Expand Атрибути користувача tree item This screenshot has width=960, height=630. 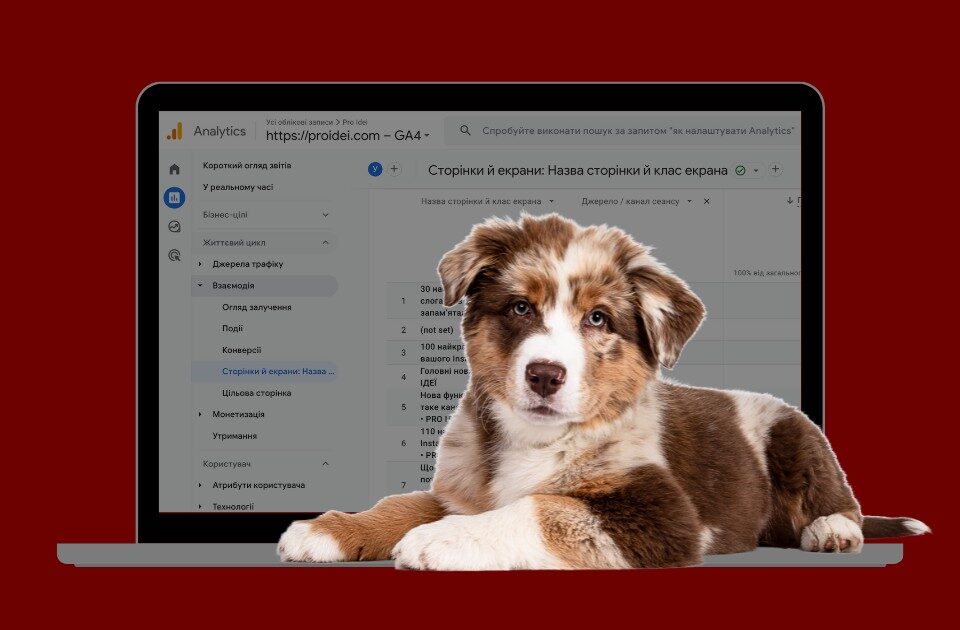tap(200, 486)
